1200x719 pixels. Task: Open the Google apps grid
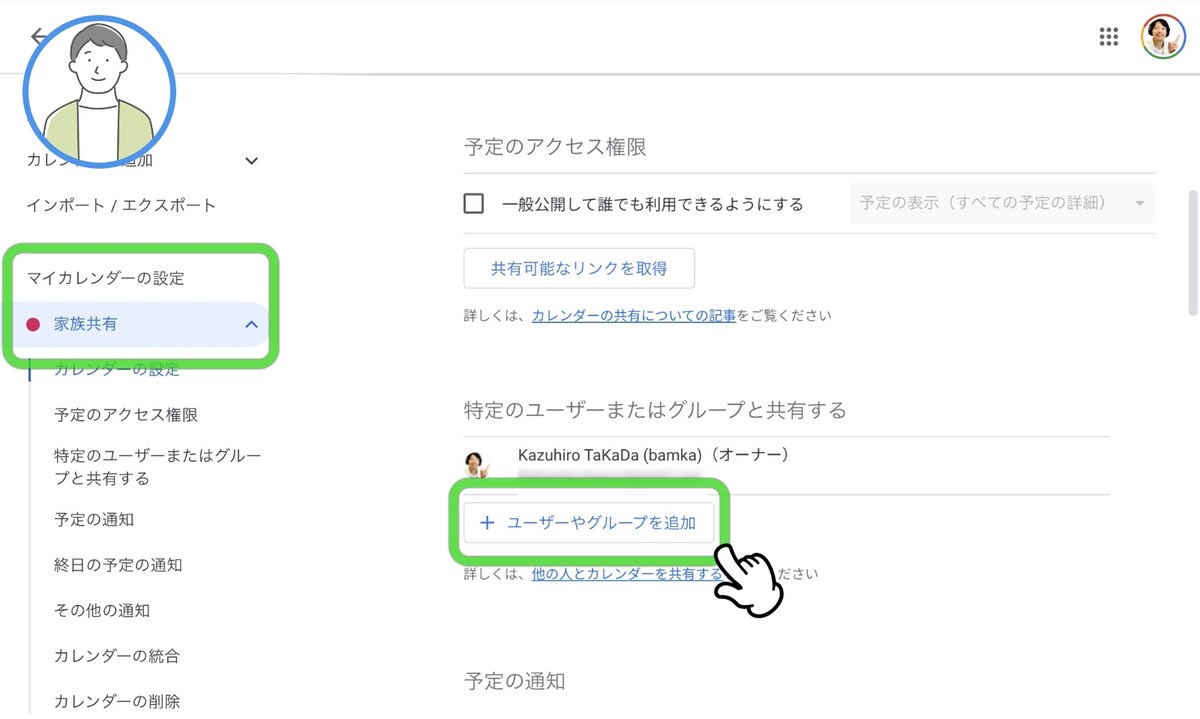(x=1108, y=37)
